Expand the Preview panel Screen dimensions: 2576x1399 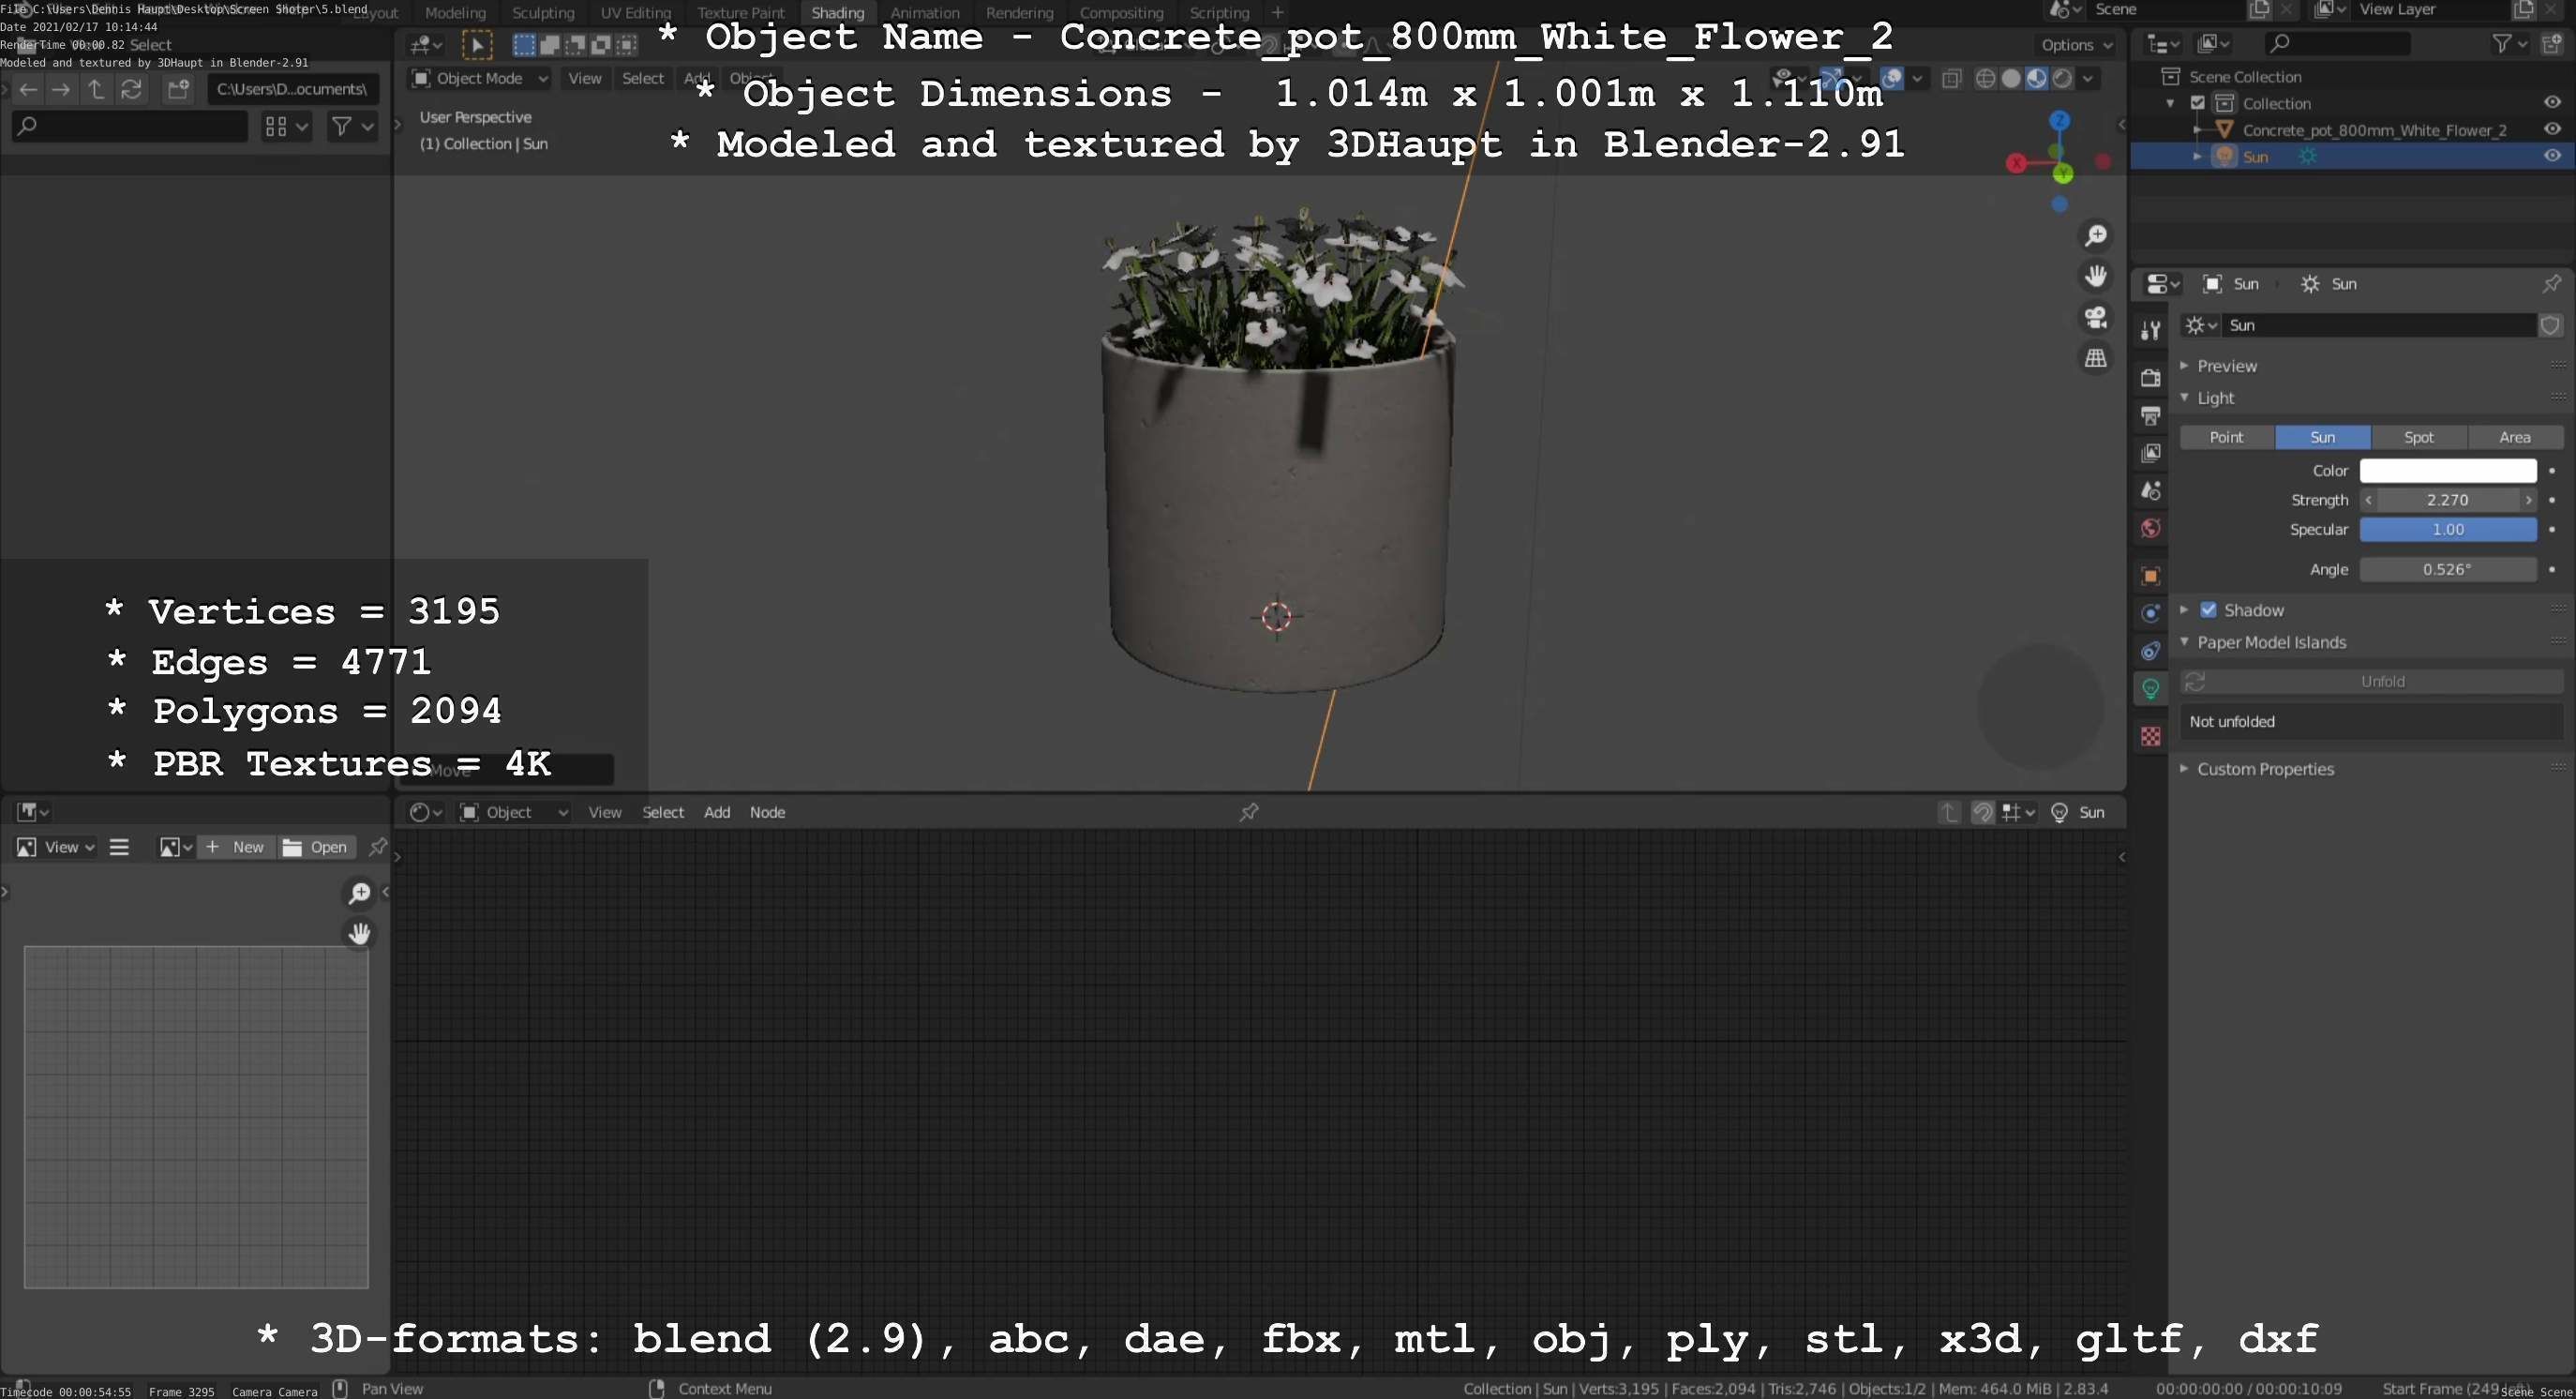click(x=2227, y=366)
